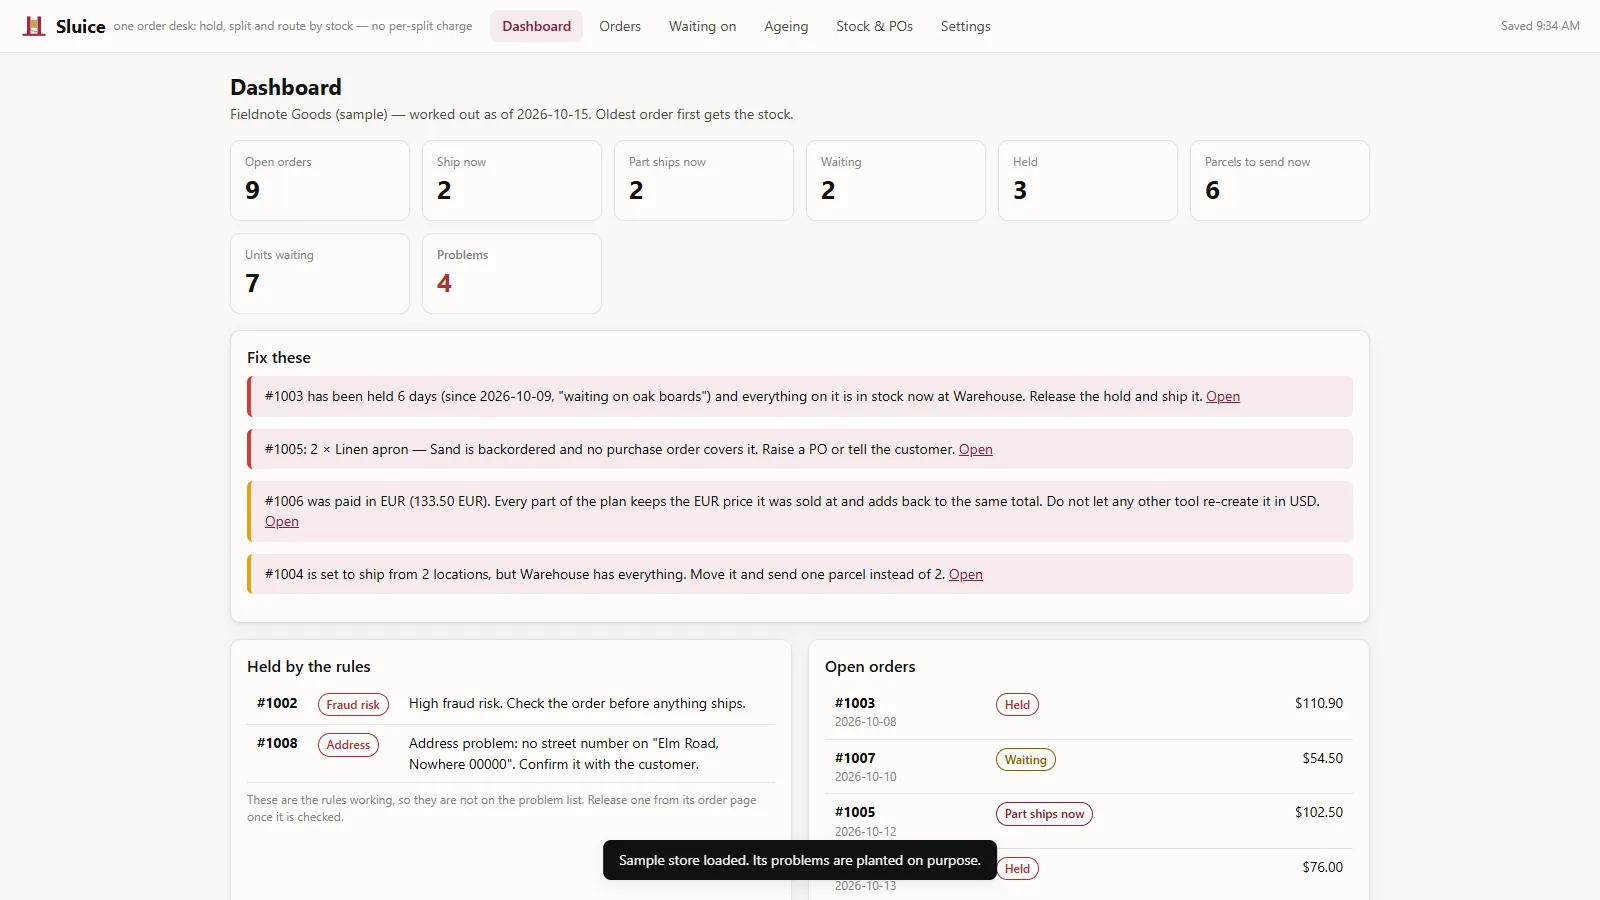Switch to the Waiting on tab
This screenshot has width=1600, height=900.
(702, 26)
